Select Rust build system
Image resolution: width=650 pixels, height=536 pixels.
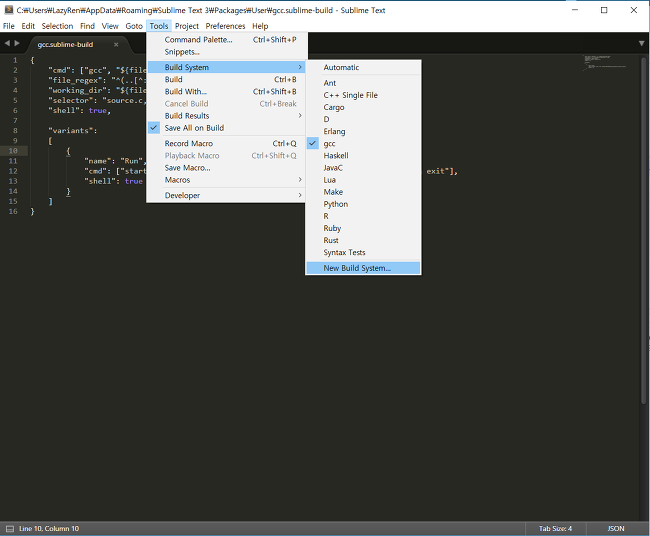[x=363, y=240]
